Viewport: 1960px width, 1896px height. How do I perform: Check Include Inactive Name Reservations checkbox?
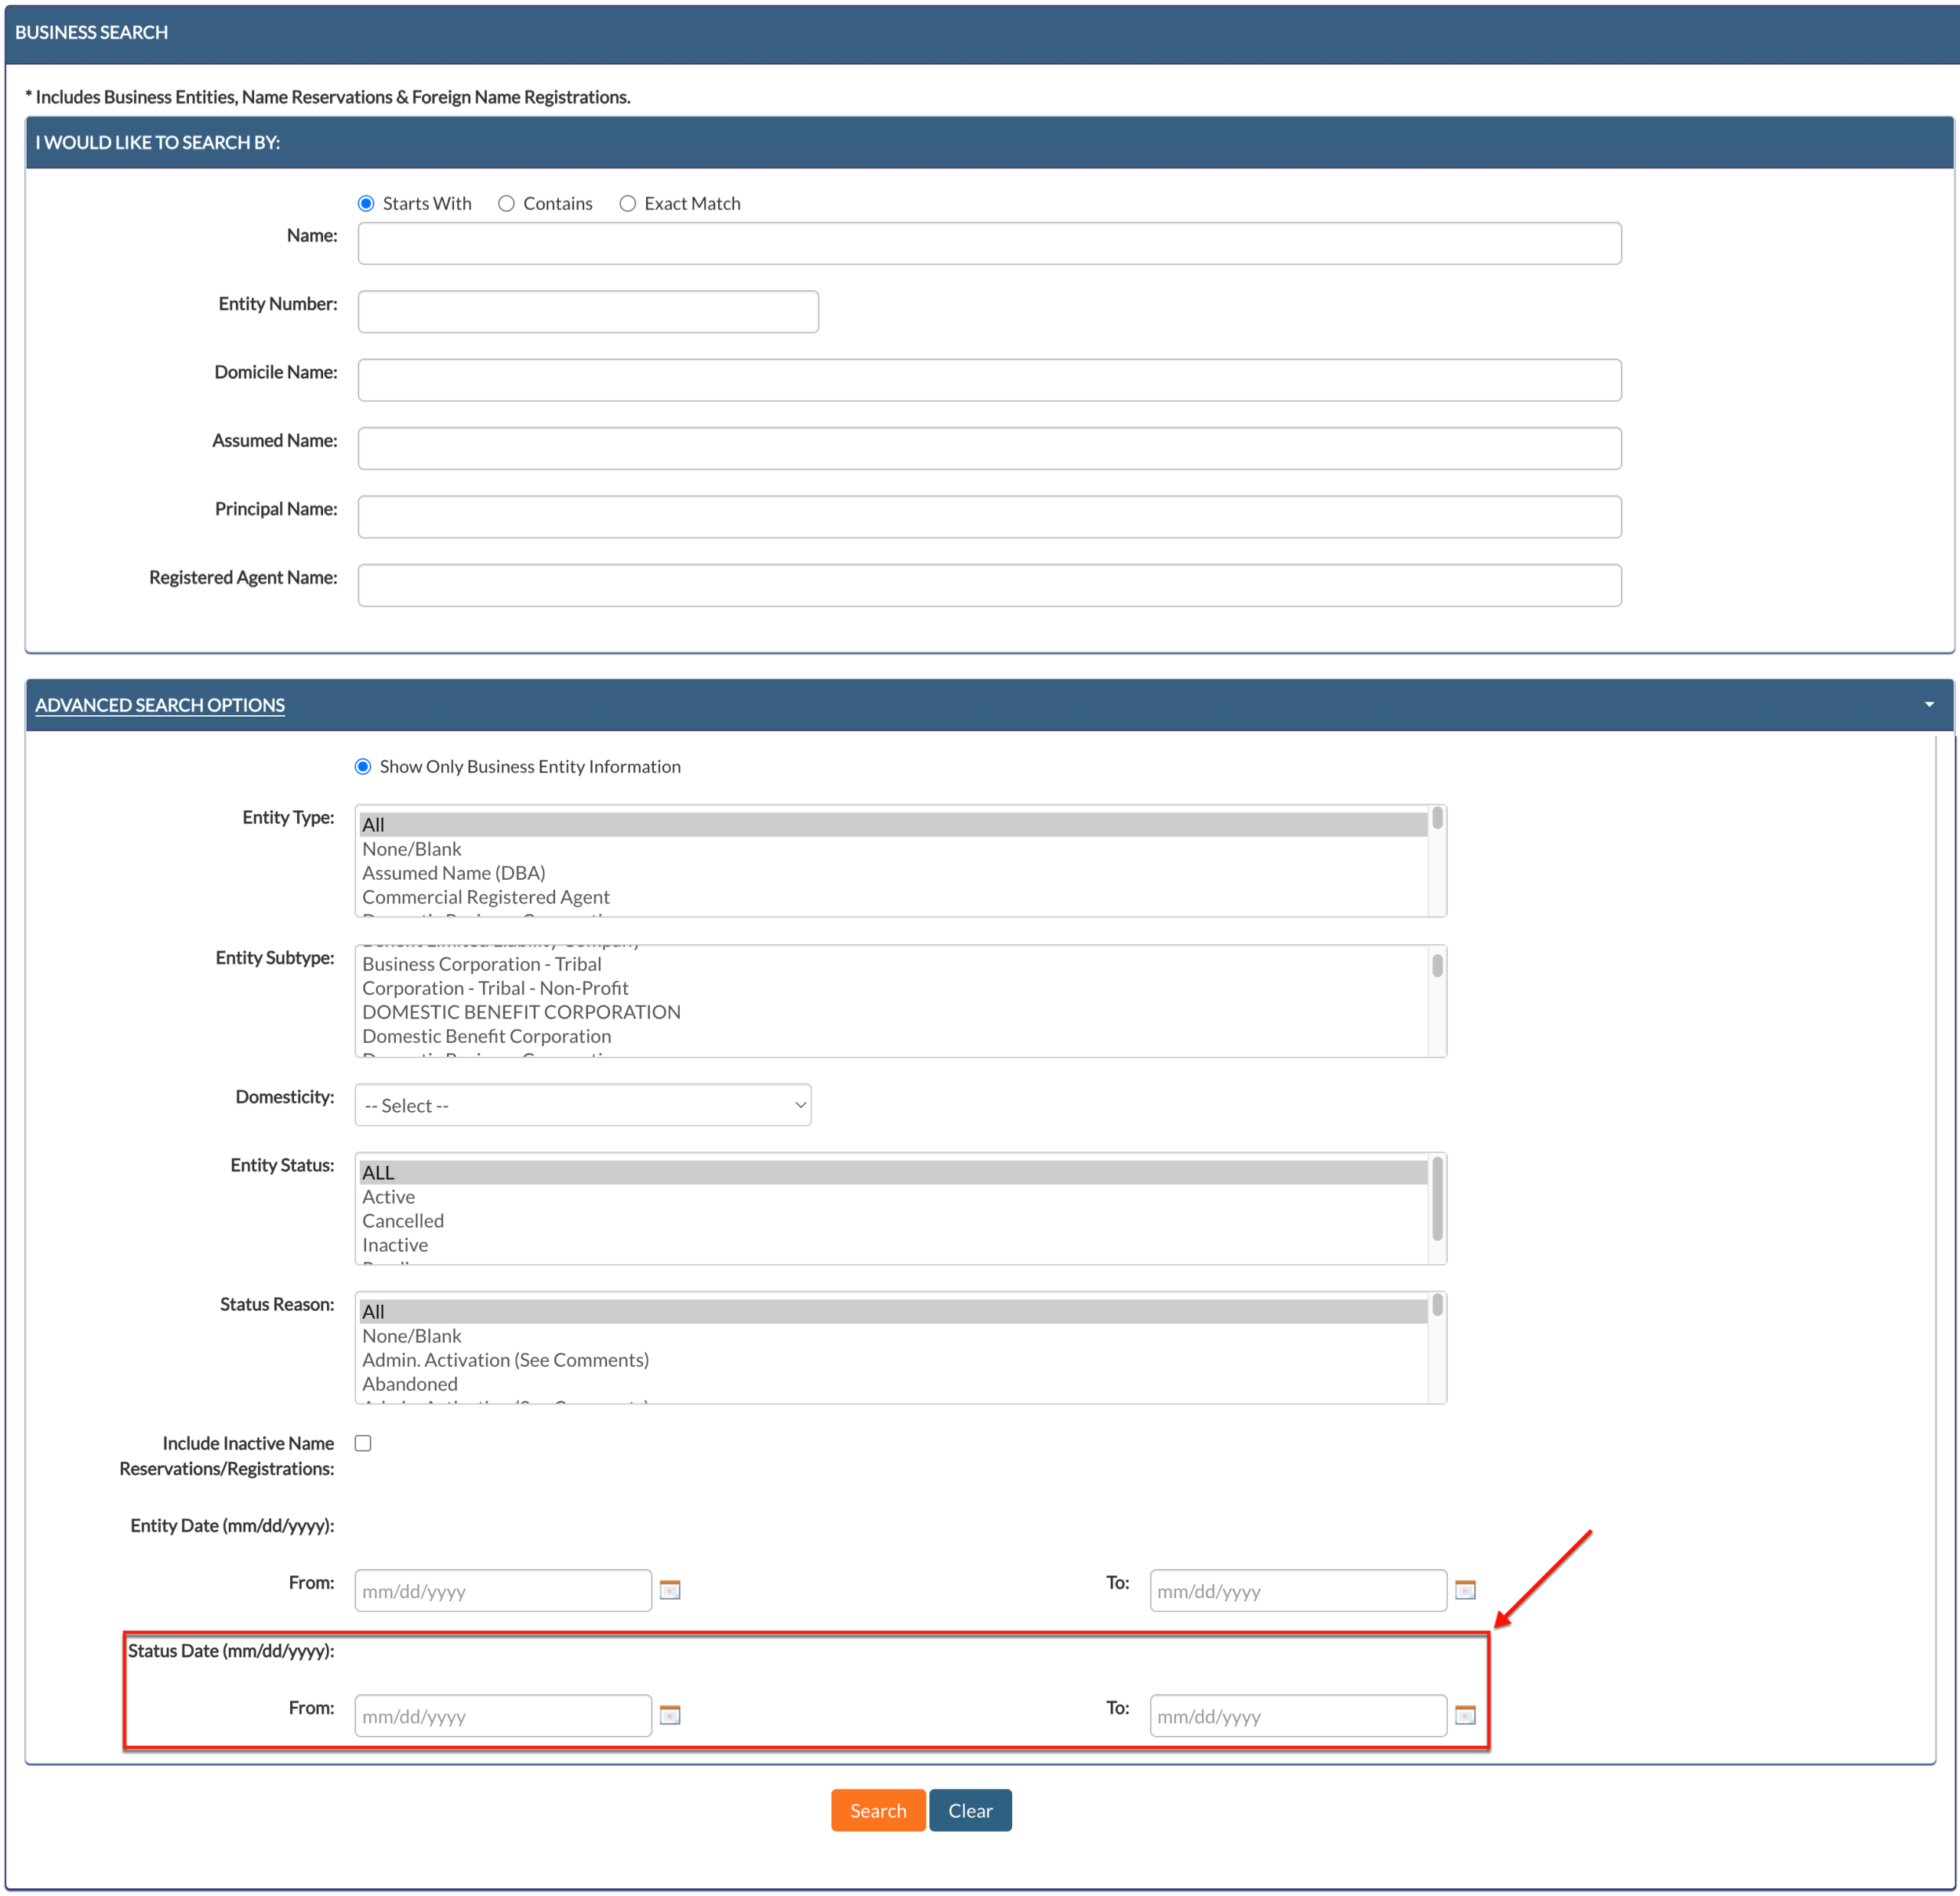(x=363, y=1443)
